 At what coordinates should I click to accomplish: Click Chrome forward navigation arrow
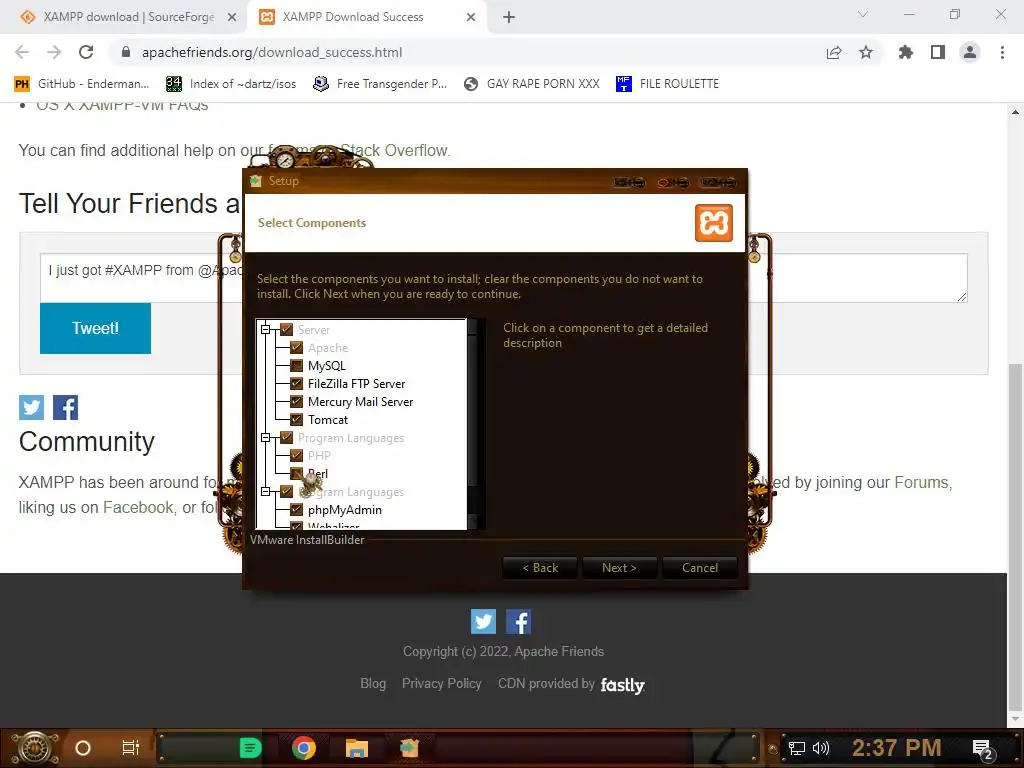click(54, 52)
